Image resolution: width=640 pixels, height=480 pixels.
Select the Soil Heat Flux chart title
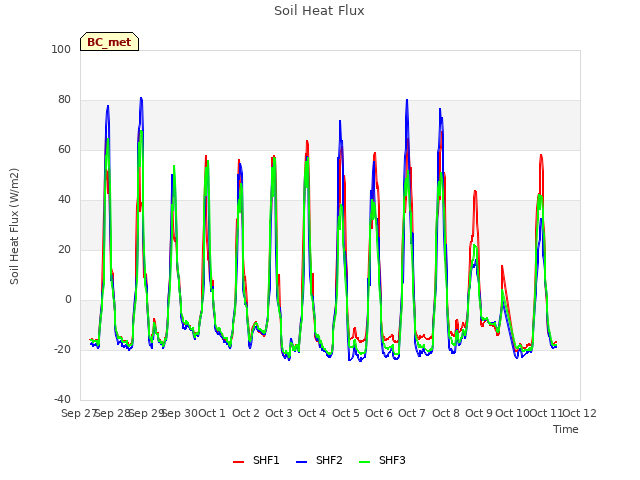coord(319,11)
